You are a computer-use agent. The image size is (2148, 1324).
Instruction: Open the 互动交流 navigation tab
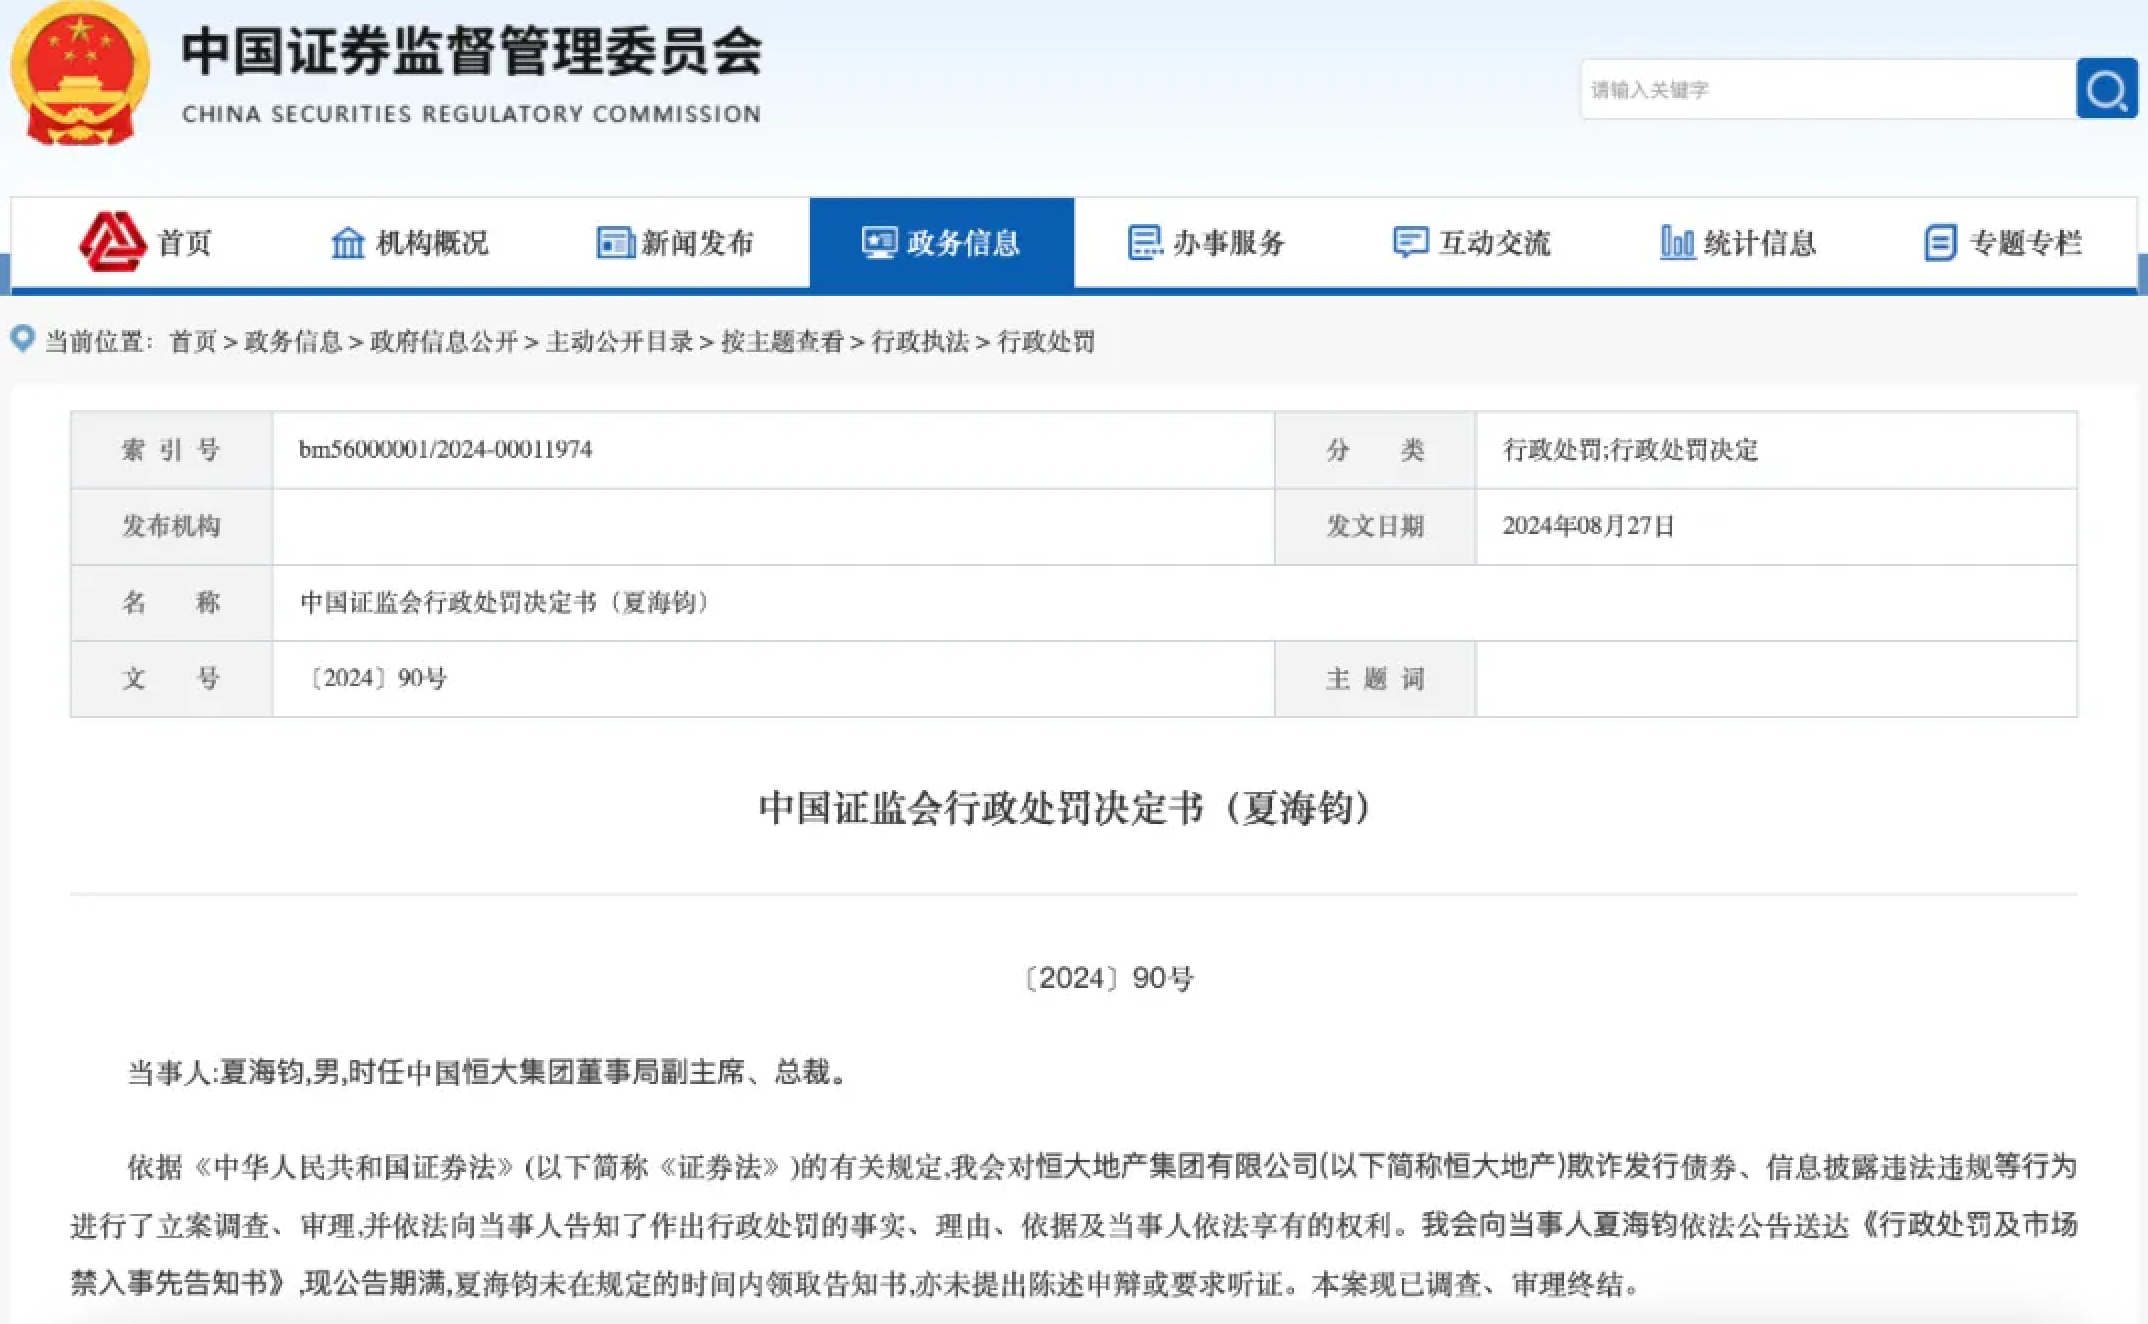click(1473, 242)
